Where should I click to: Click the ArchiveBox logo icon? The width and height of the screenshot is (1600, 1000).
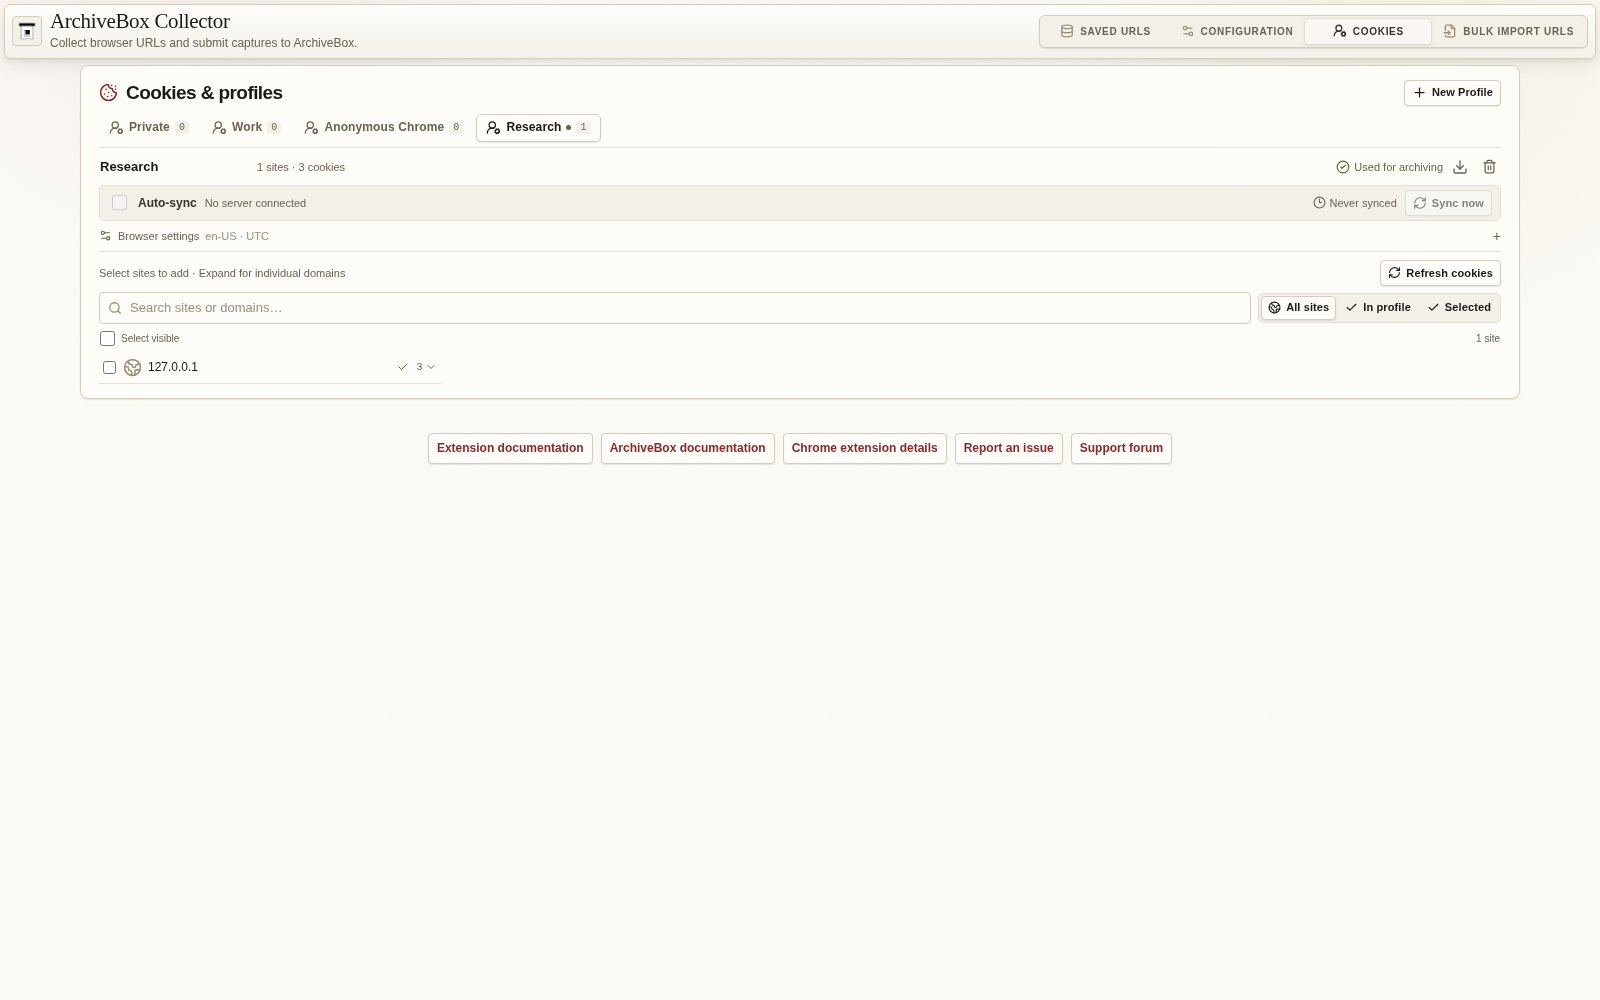[27, 31]
